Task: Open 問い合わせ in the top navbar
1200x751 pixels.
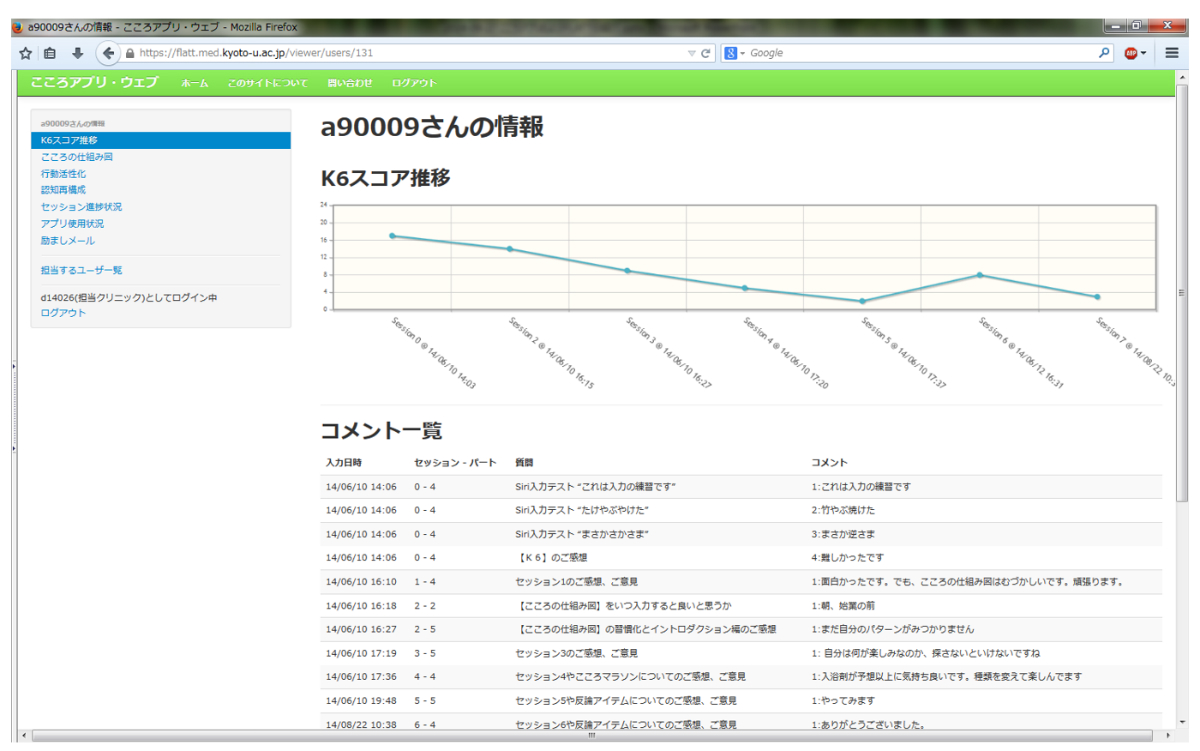Action: pos(350,83)
